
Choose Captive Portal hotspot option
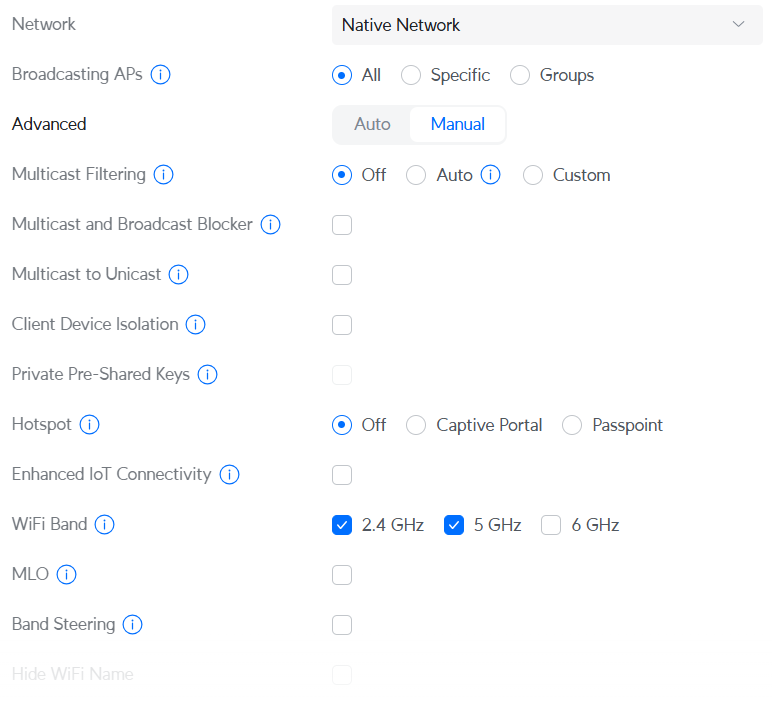pyautogui.click(x=416, y=425)
